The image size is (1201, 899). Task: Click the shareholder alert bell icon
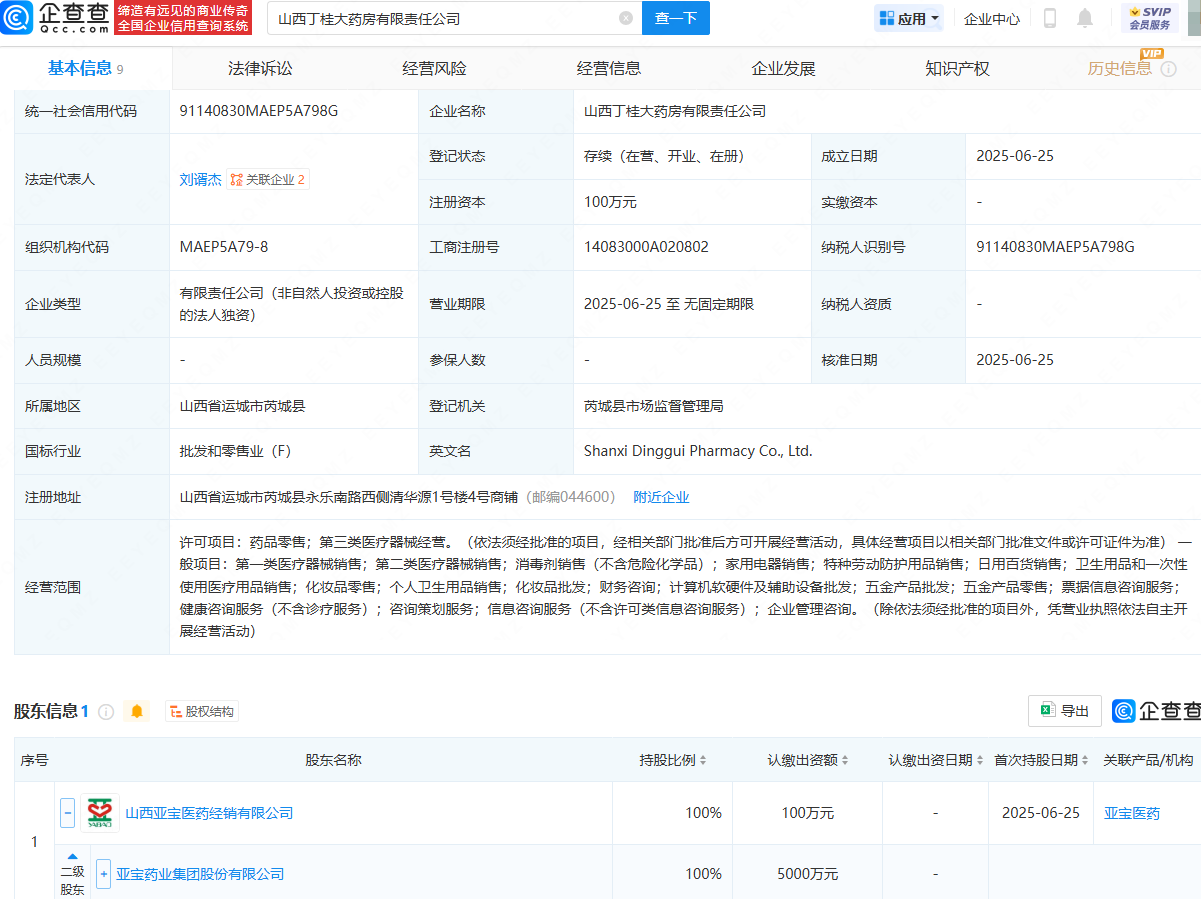(x=137, y=712)
